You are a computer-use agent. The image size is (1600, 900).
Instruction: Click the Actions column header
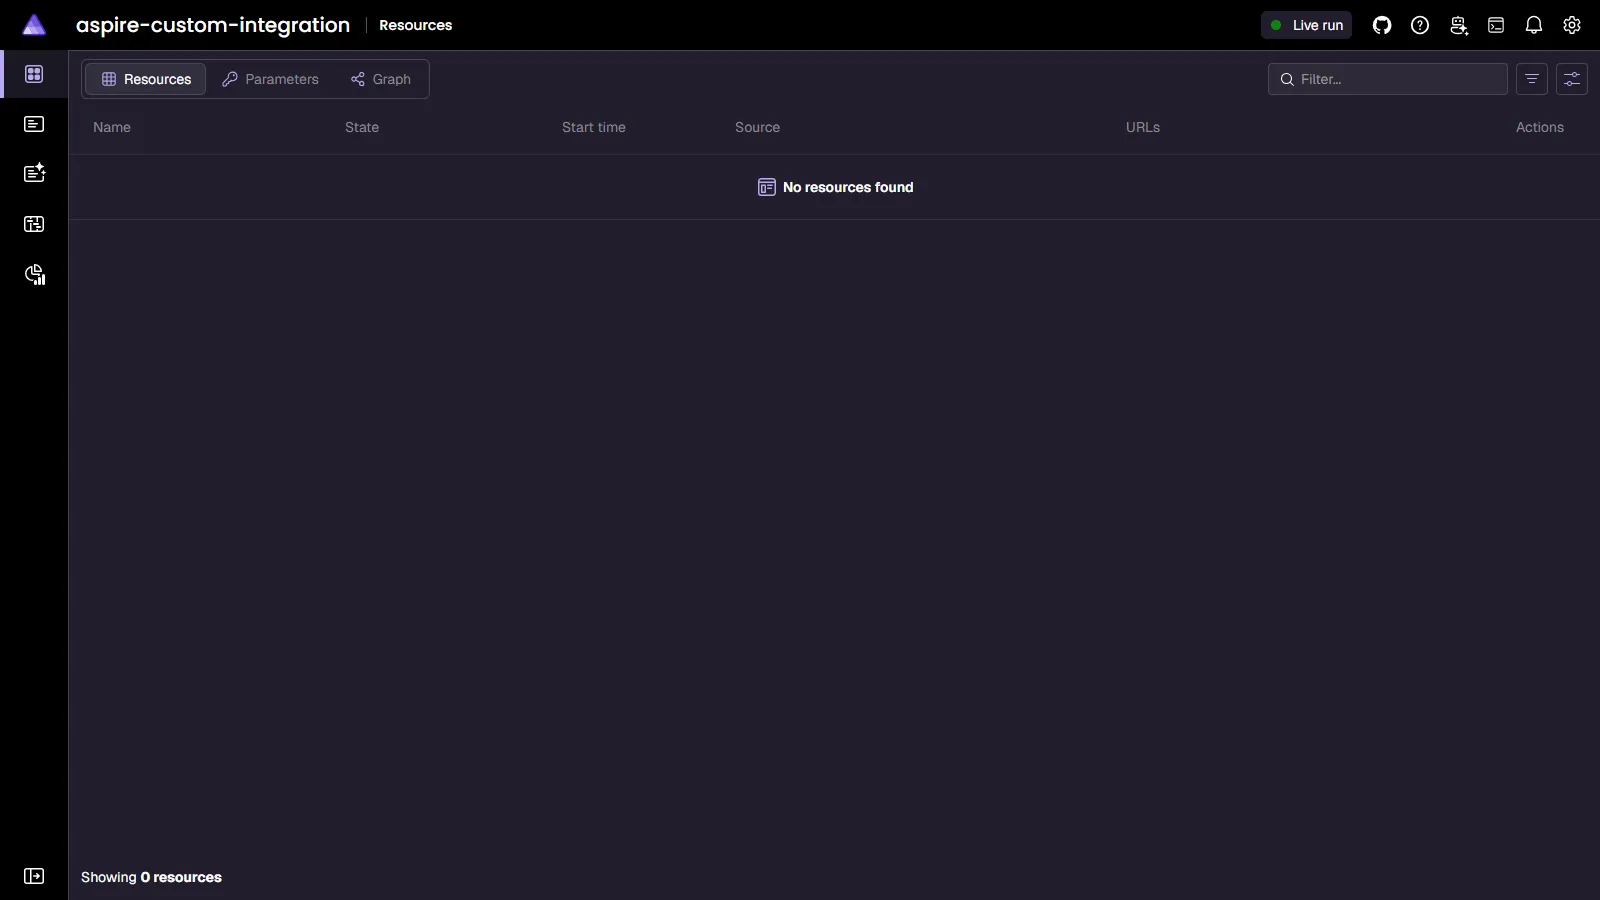coord(1540,127)
